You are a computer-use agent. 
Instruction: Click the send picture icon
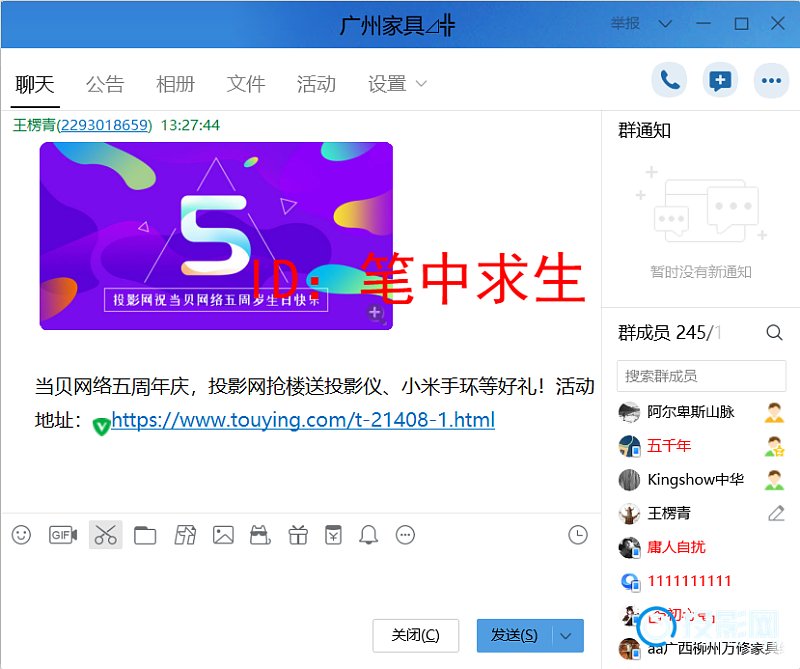(x=223, y=535)
